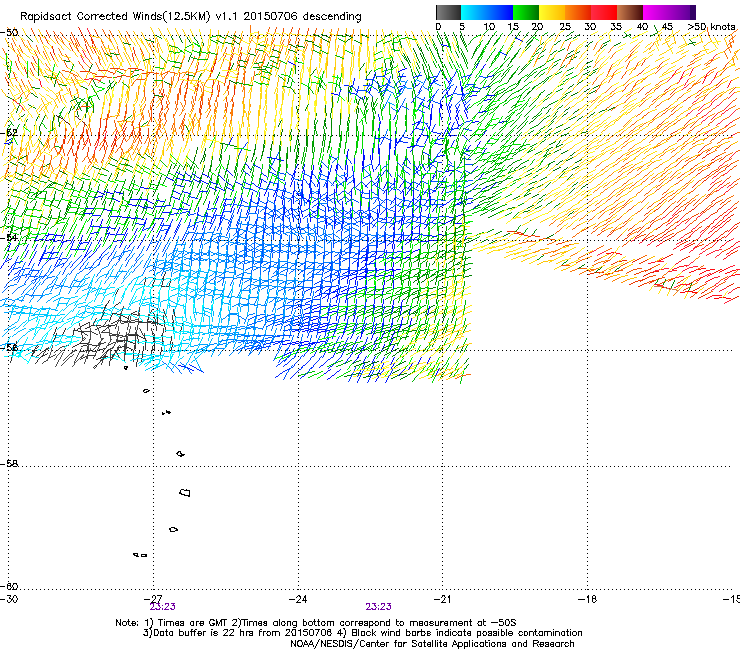
Task: Click the '25' legend scale label
Action: tap(565, 27)
